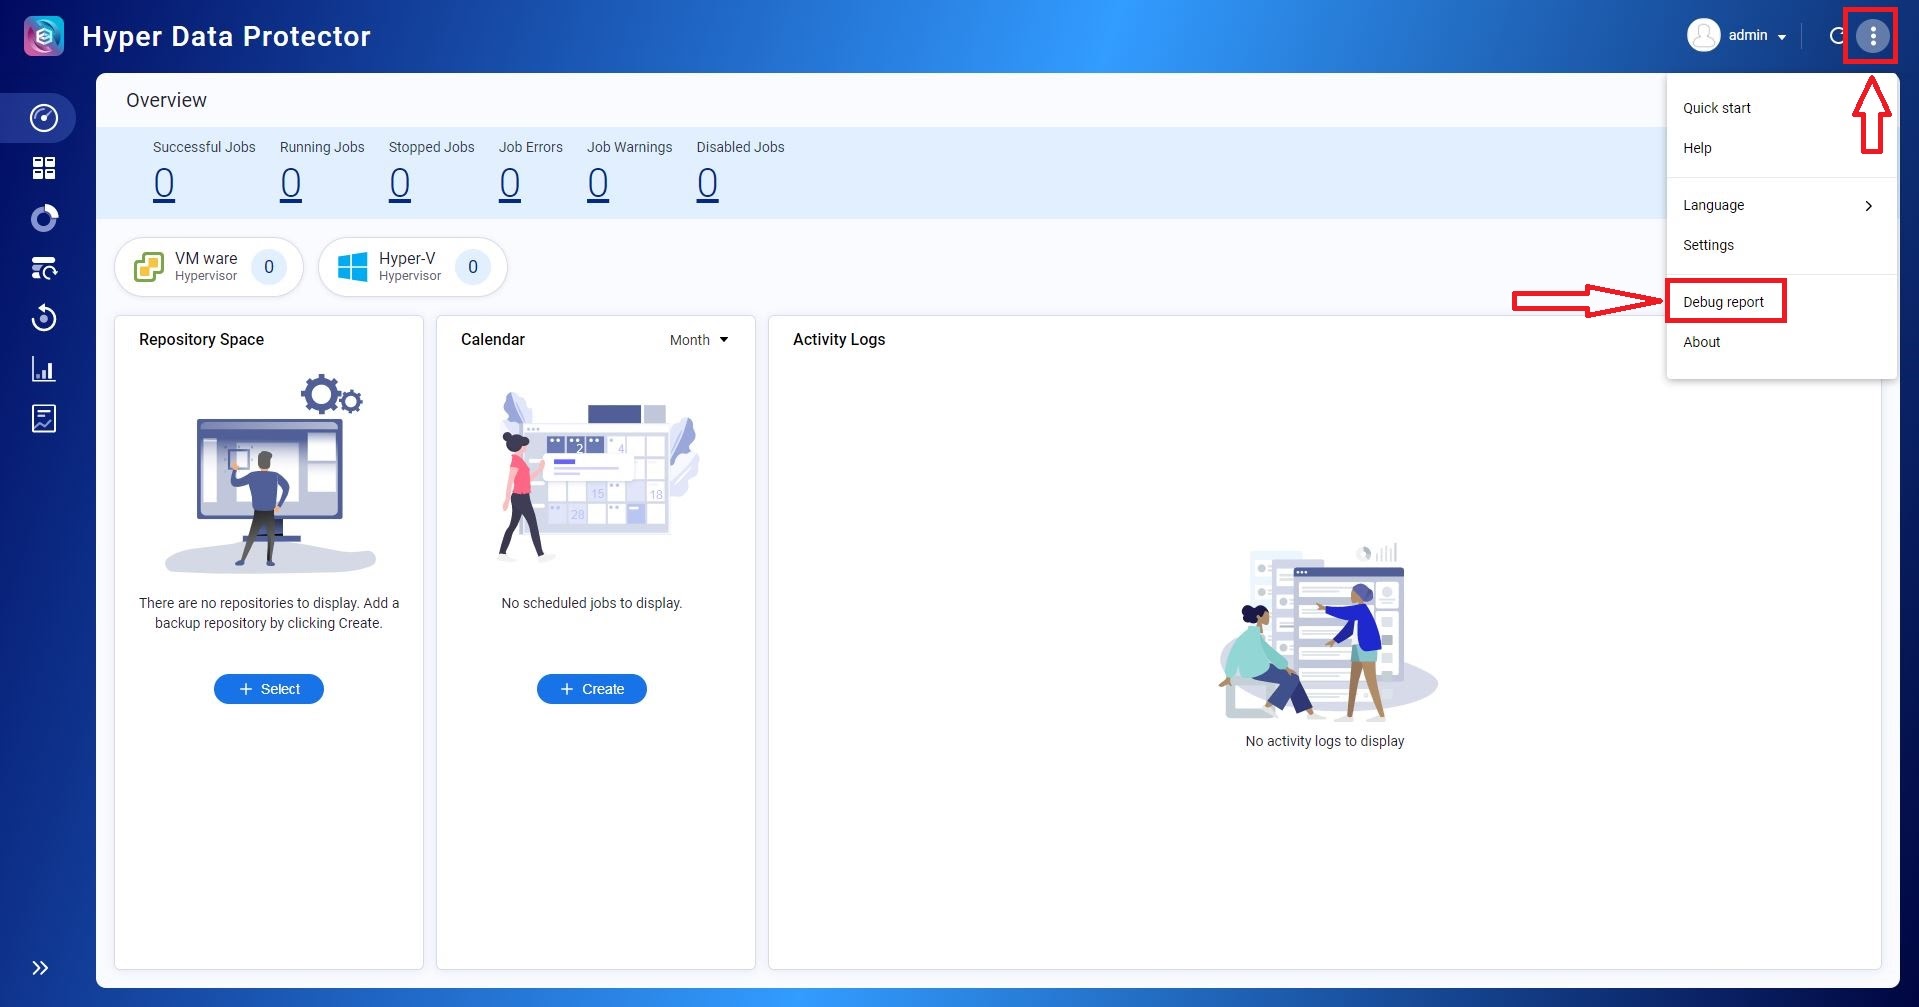Image resolution: width=1919 pixels, height=1007 pixels.
Task: Click the bar chart reports sidebar icon
Action: (x=44, y=369)
